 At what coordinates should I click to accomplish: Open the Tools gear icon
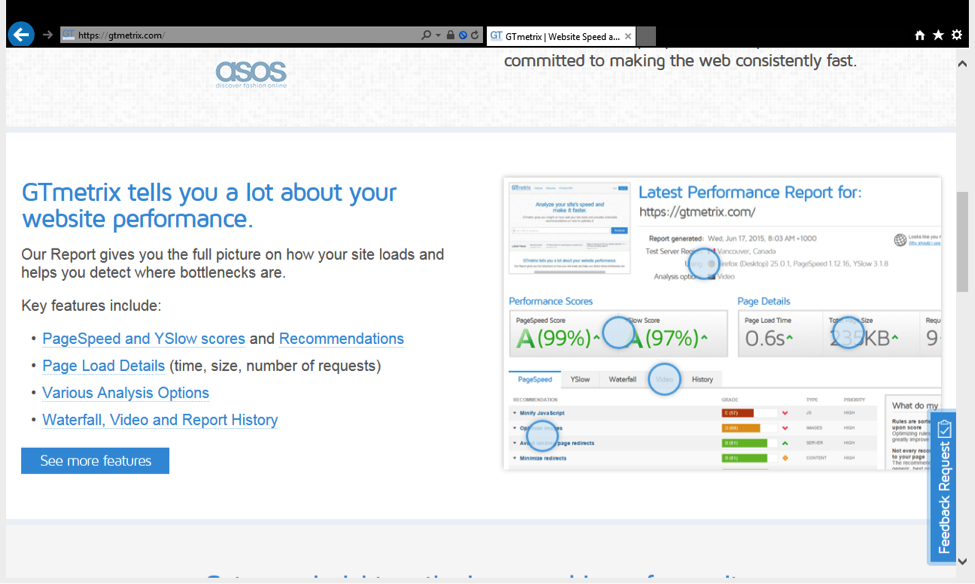click(957, 35)
